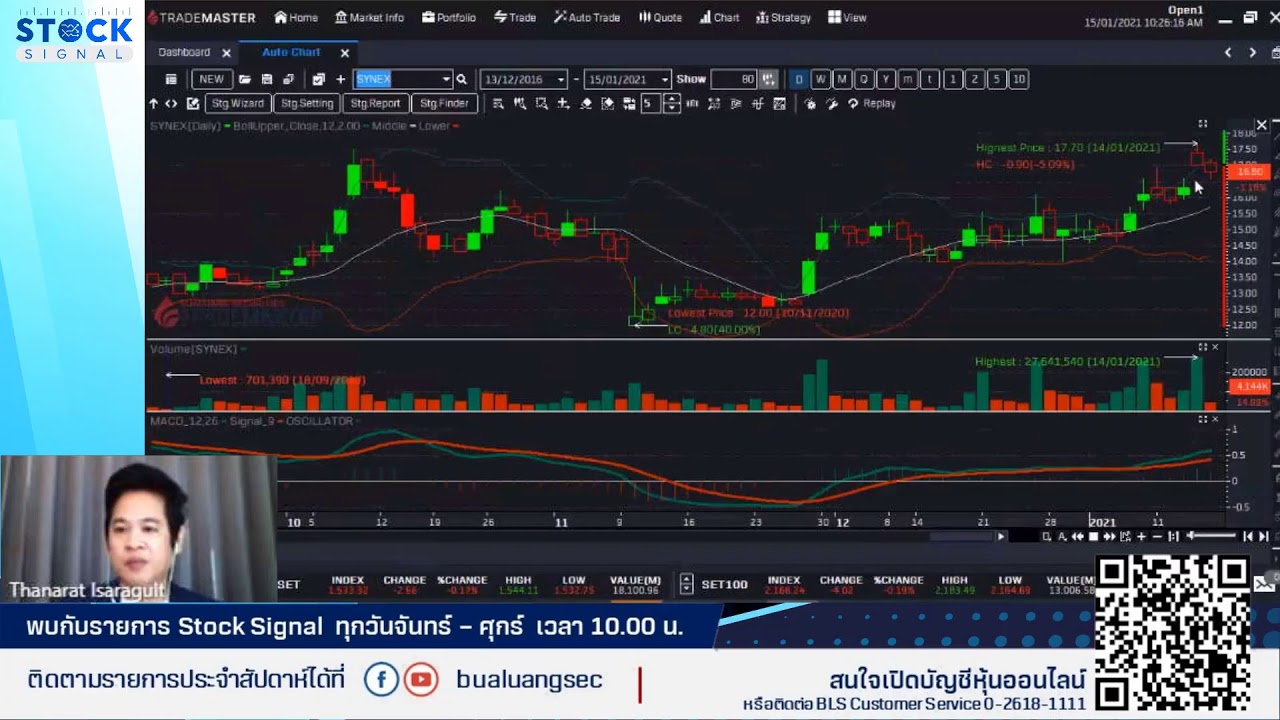Screen dimensions: 1280x720
Task: Open the View menu
Action: click(846, 17)
